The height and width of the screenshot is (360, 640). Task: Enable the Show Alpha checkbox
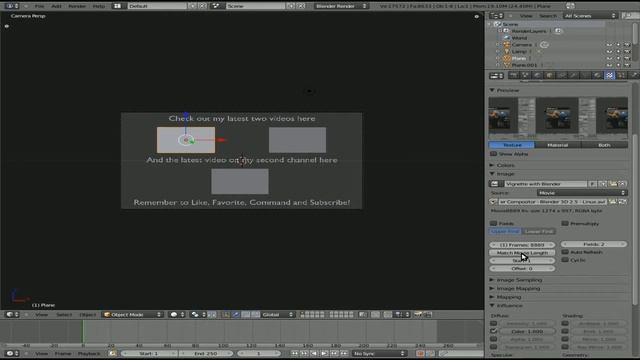[x=493, y=154]
